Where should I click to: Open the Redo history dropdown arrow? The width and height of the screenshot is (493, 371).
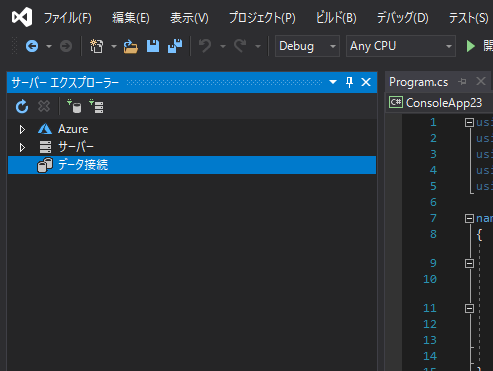tap(258, 46)
